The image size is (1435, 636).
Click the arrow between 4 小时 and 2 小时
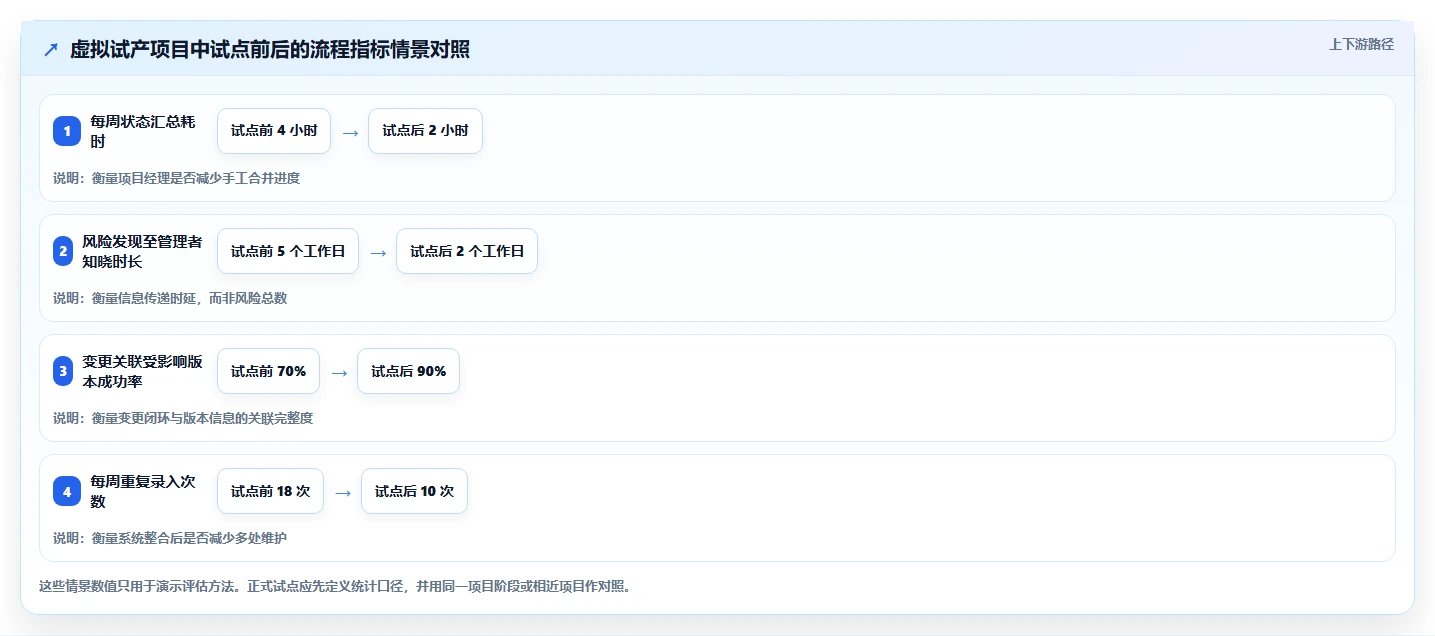click(x=350, y=132)
